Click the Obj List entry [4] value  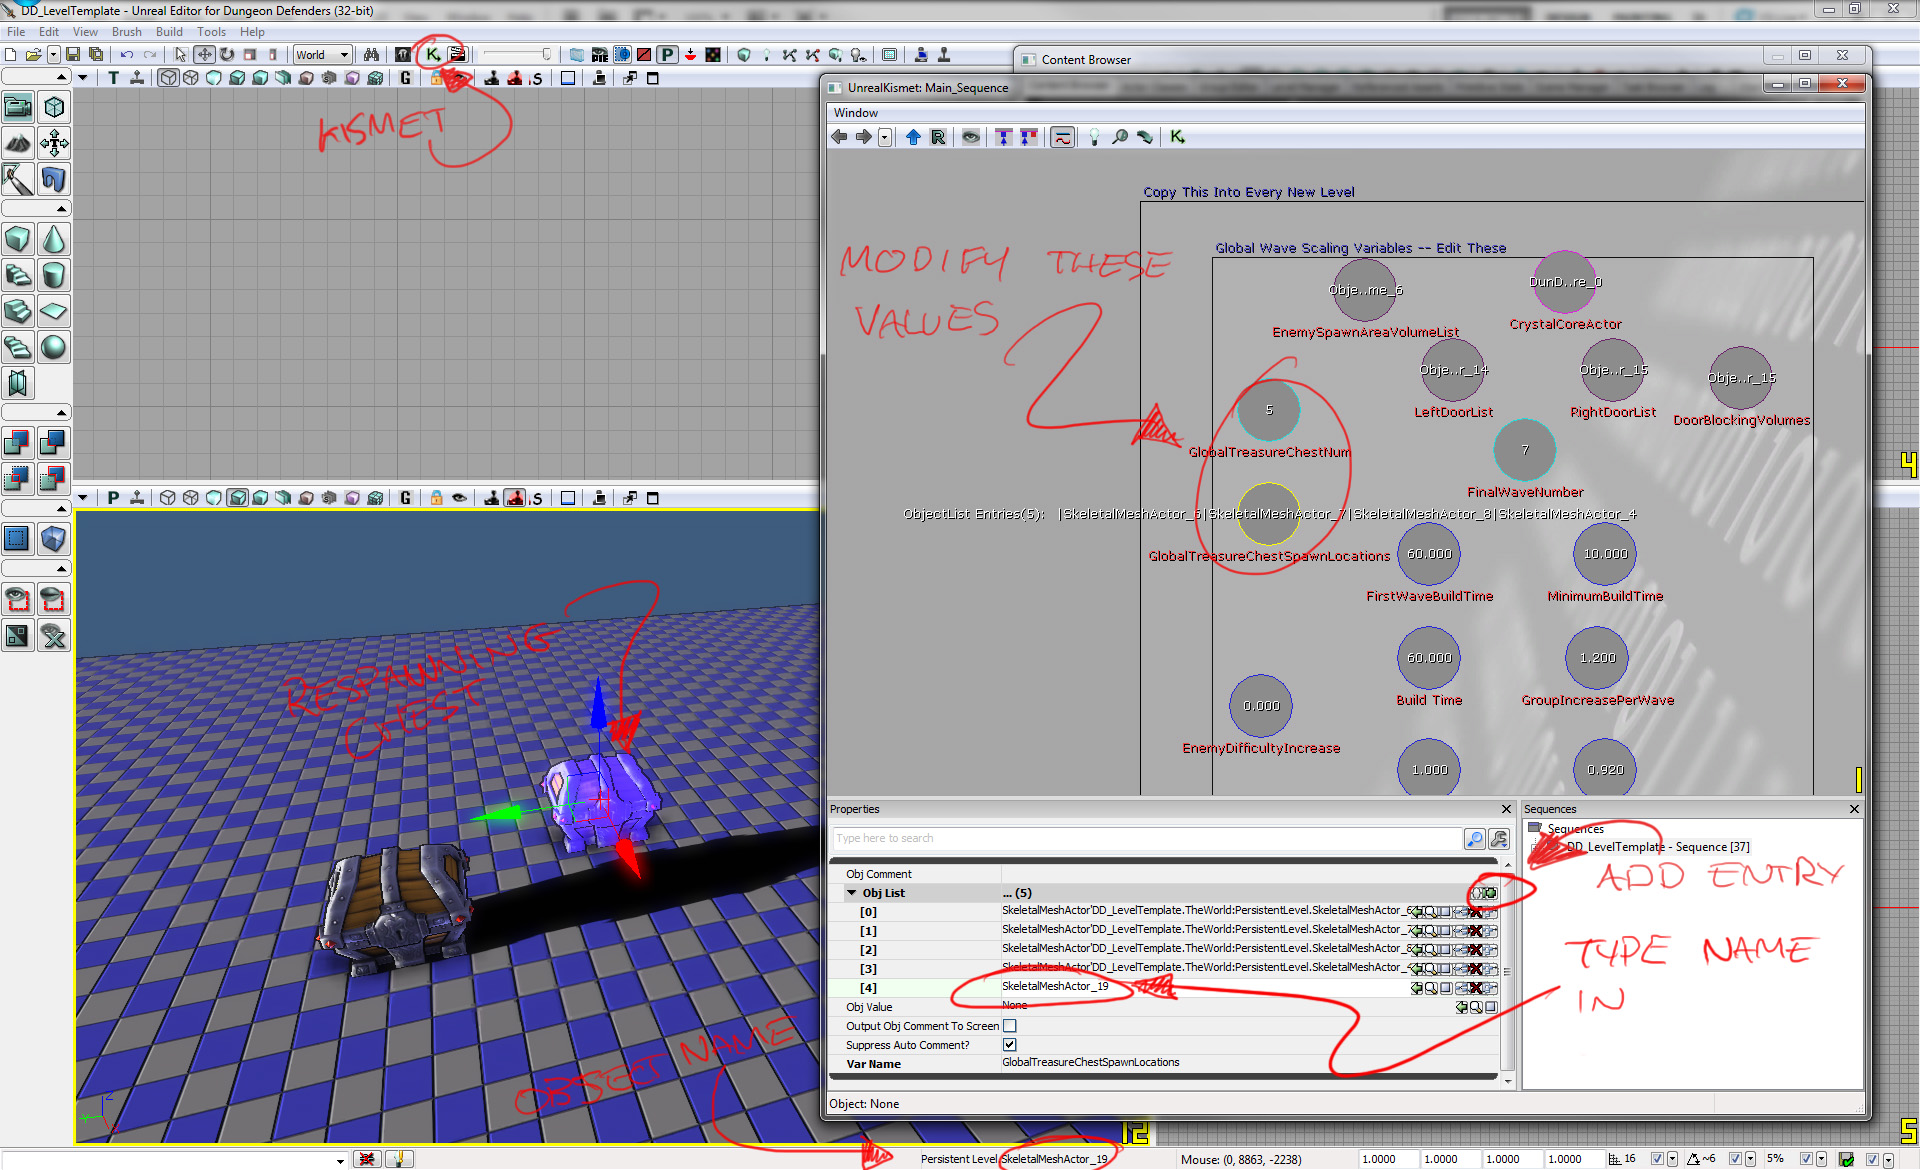[1204, 987]
